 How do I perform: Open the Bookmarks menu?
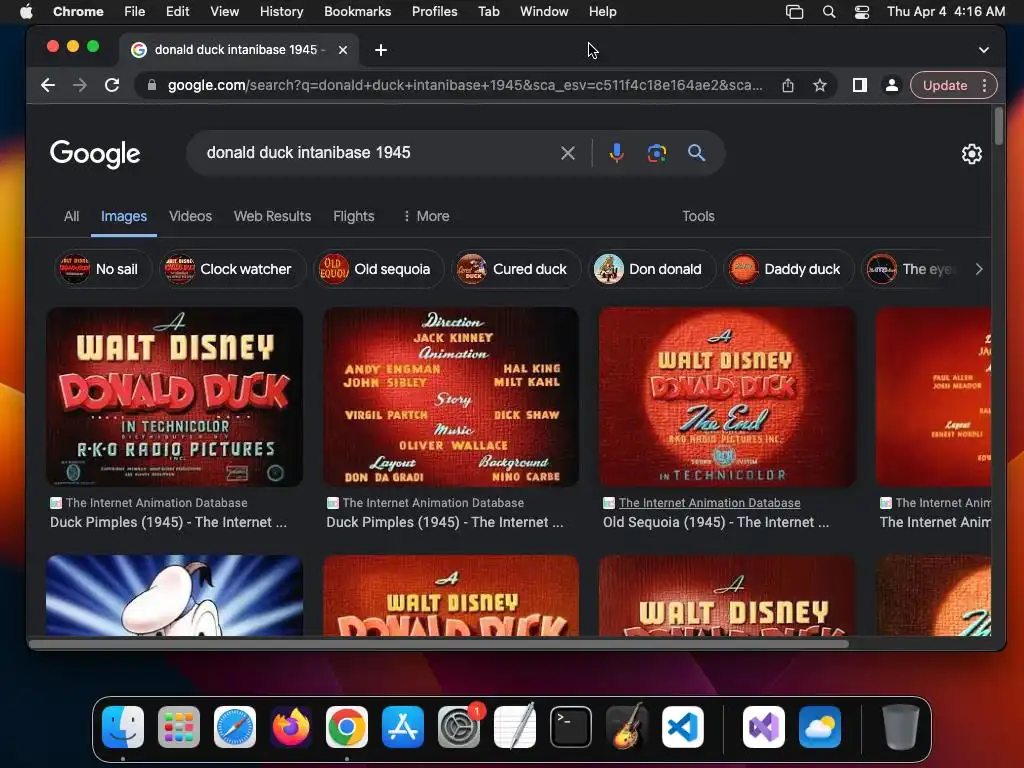click(357, 12)
